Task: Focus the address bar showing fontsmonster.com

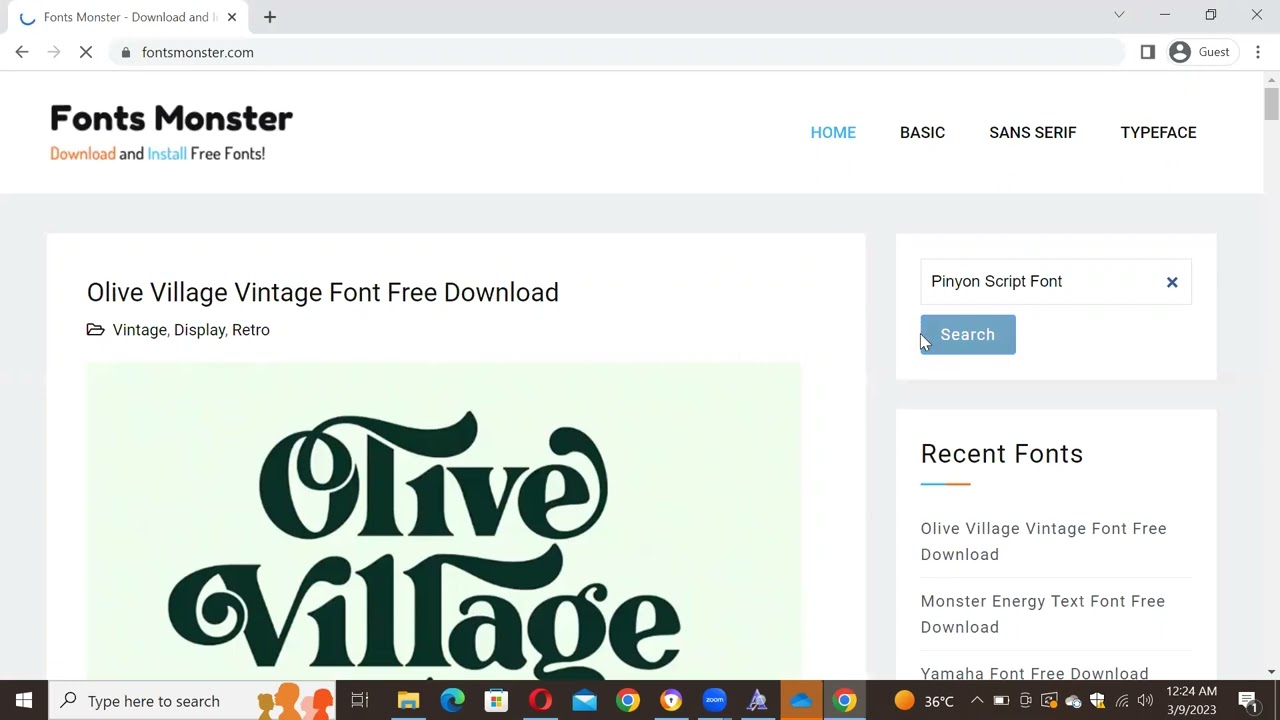Action: pos(620,52)
